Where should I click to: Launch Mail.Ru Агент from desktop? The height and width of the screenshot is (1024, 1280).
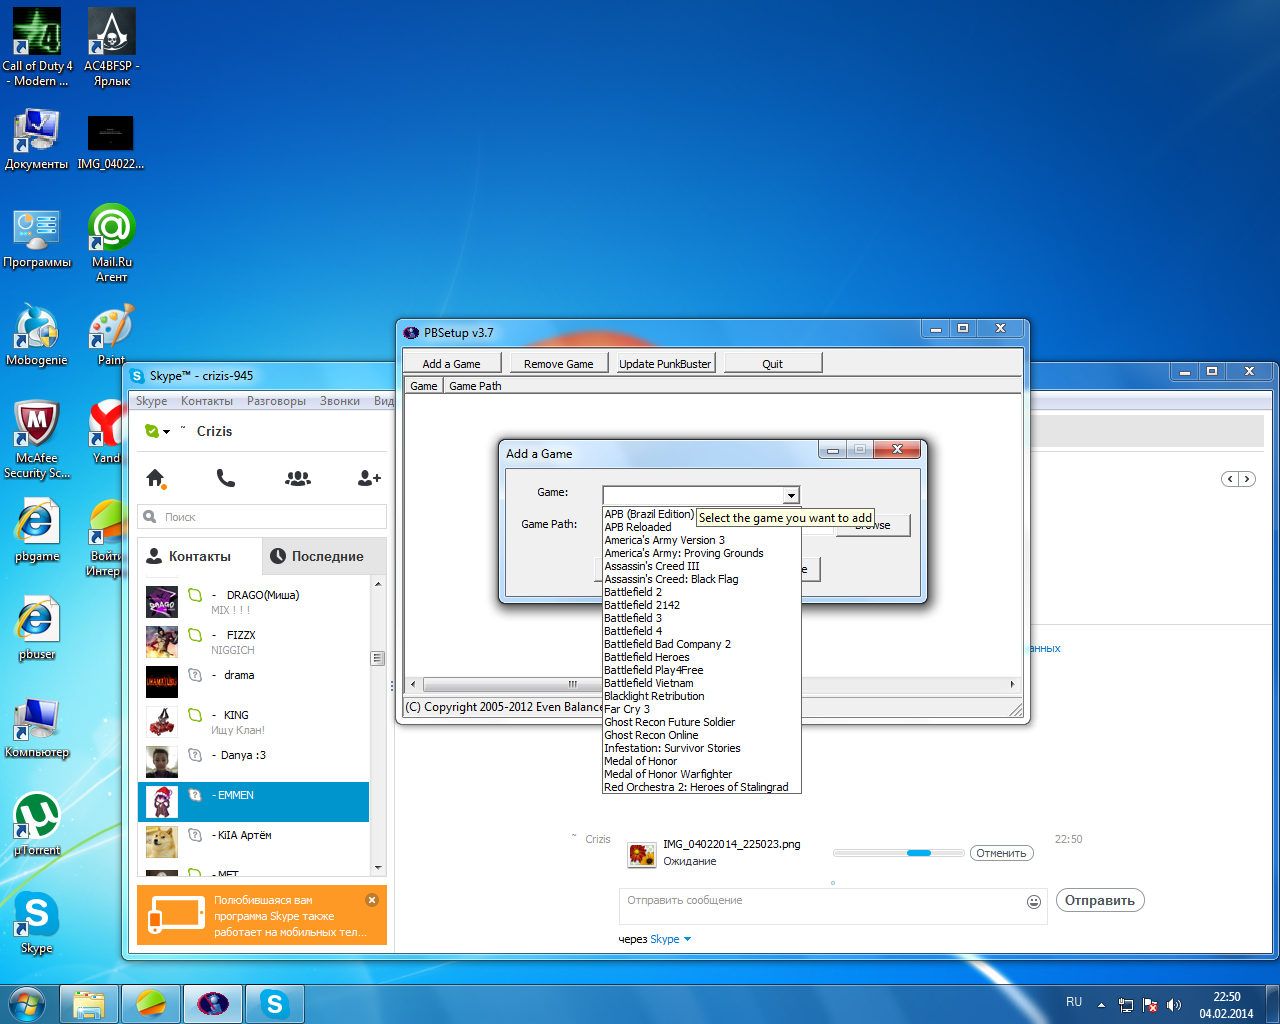point(112,243)
